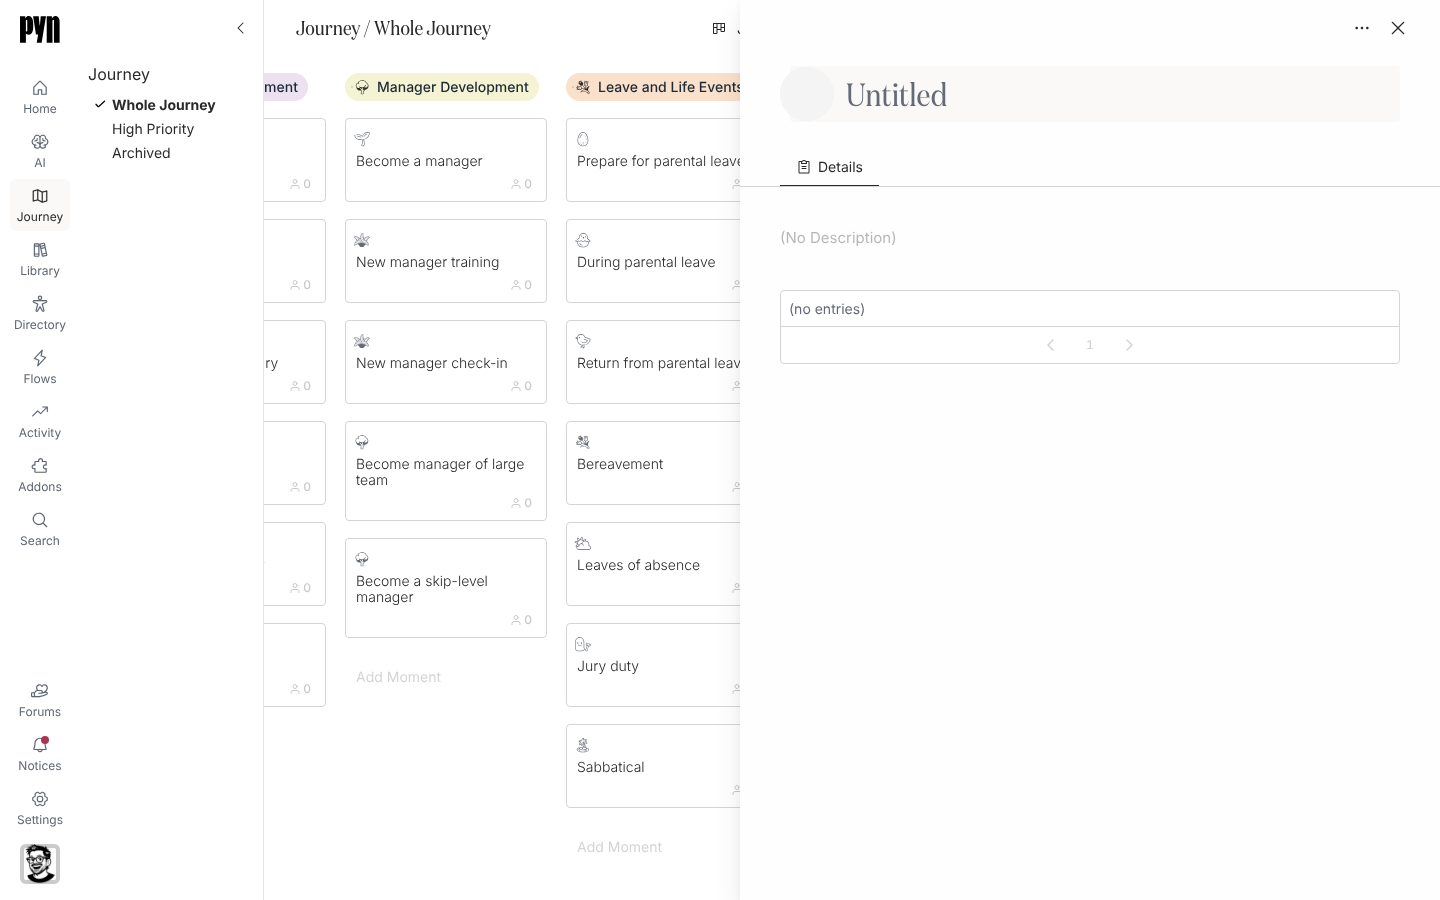
Task: Select High Priority view
Action: click(153, 129)
